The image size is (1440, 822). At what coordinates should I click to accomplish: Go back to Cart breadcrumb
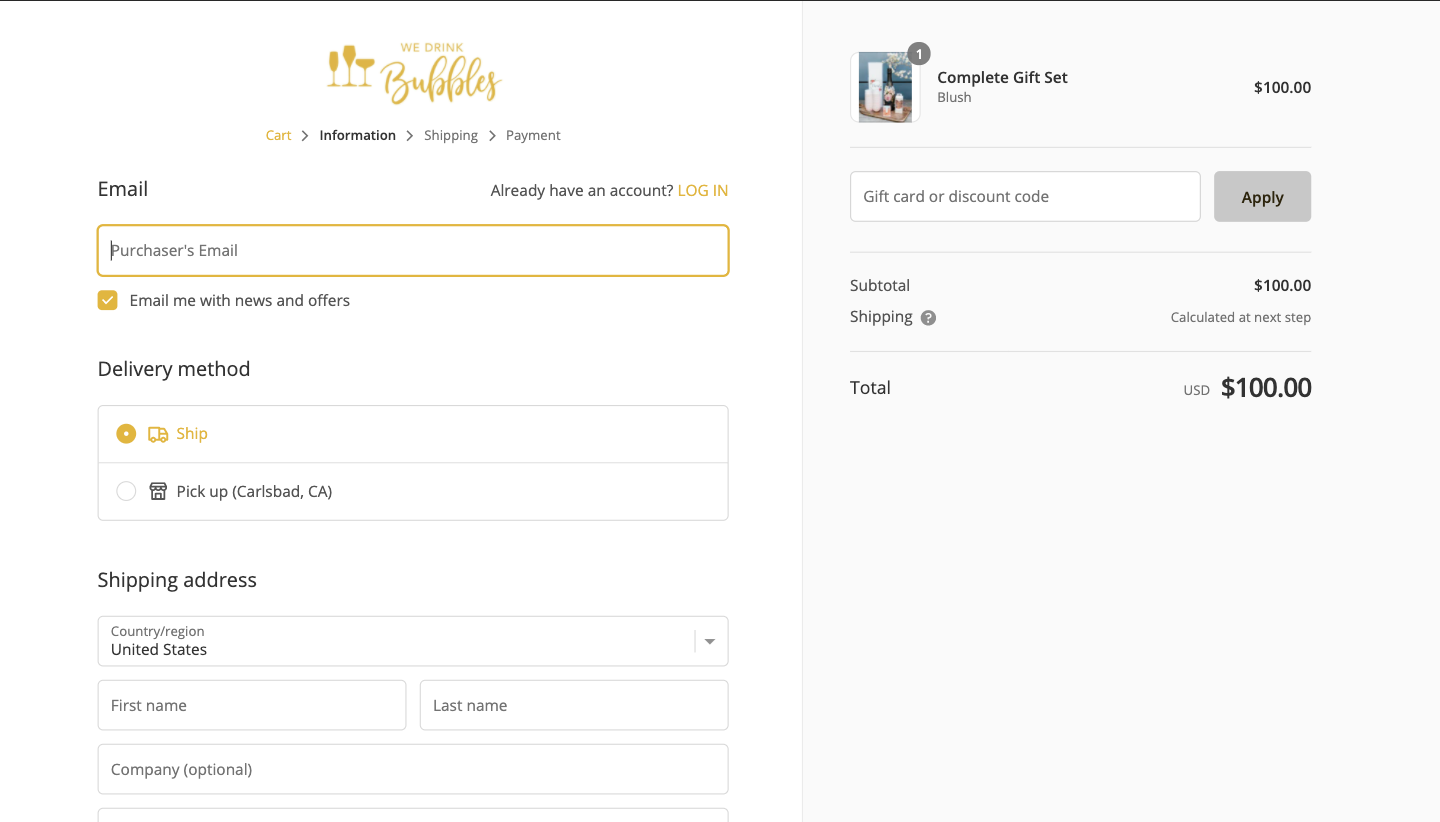tap(278, 136)
